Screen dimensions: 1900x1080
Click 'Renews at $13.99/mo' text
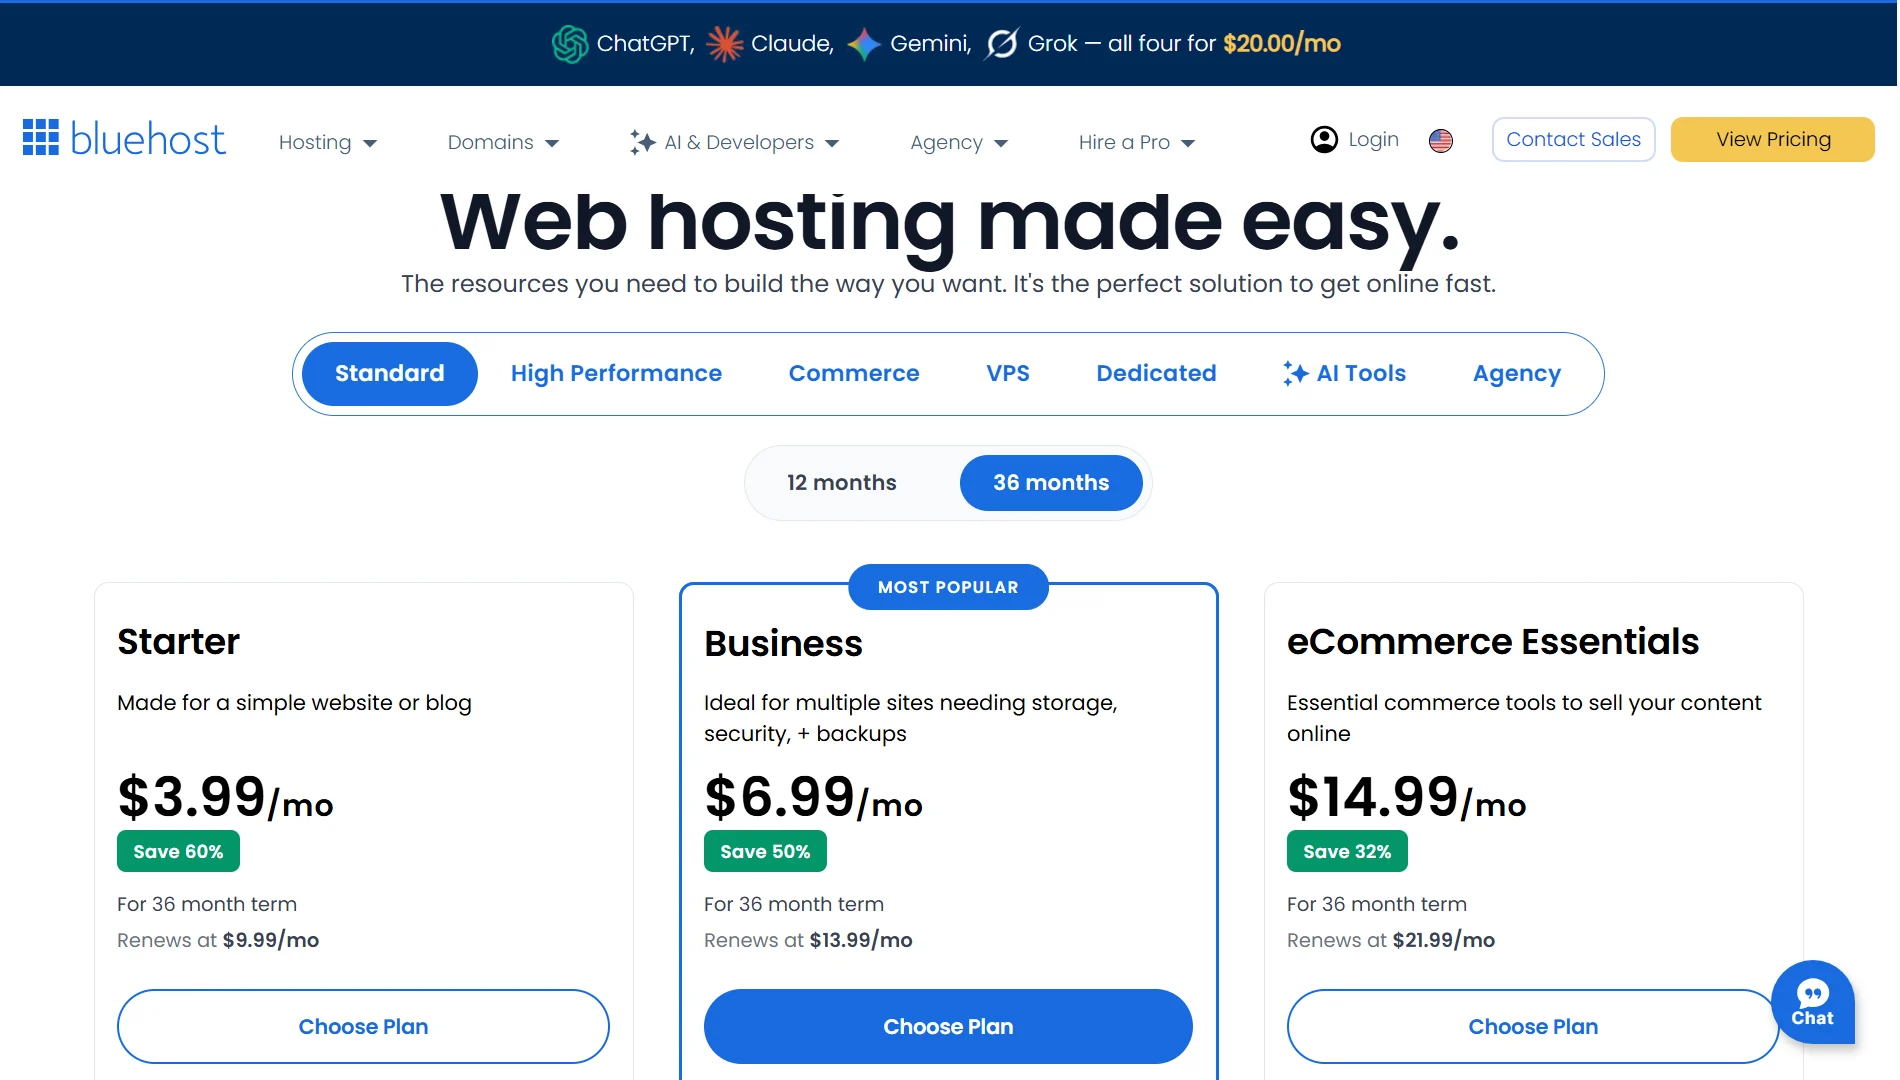pyautogui.click(x=808, y=940)
